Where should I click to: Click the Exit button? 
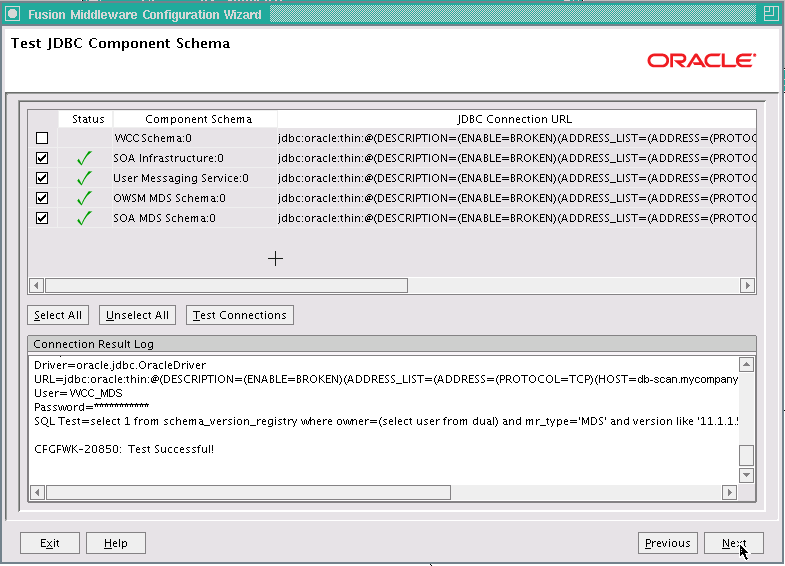coord(50,543)
